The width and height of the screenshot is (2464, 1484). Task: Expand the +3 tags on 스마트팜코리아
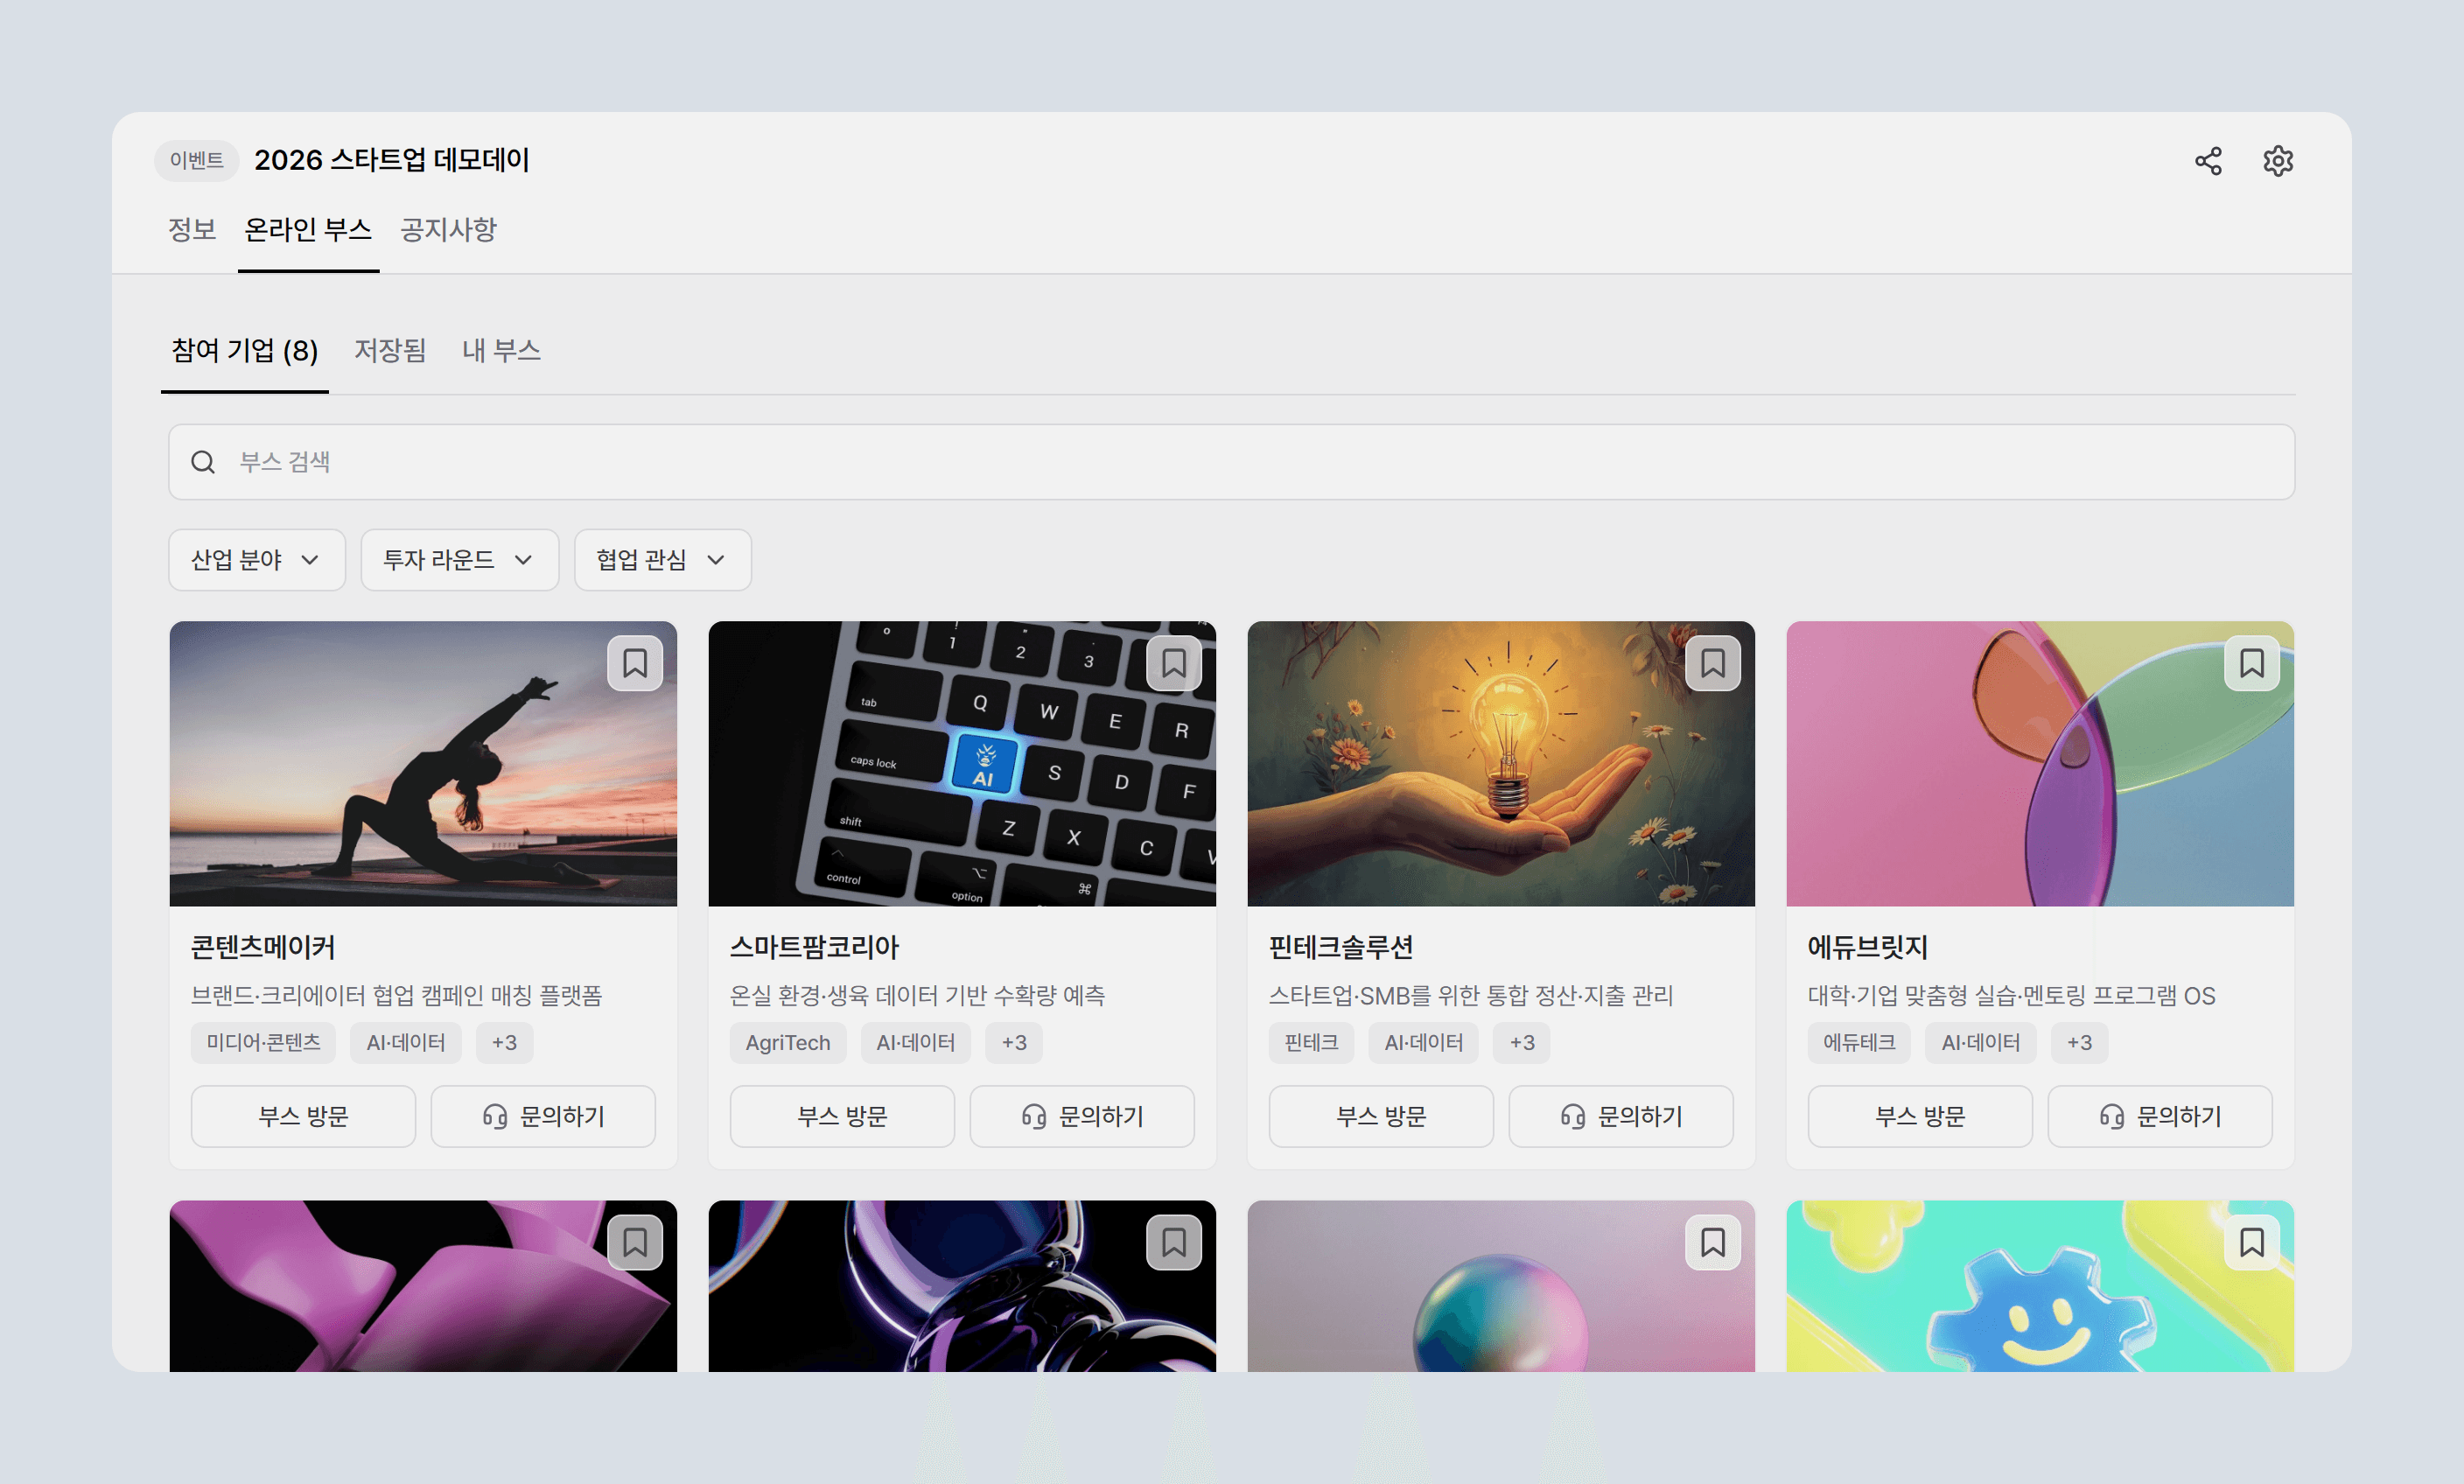(1014, 1043)
